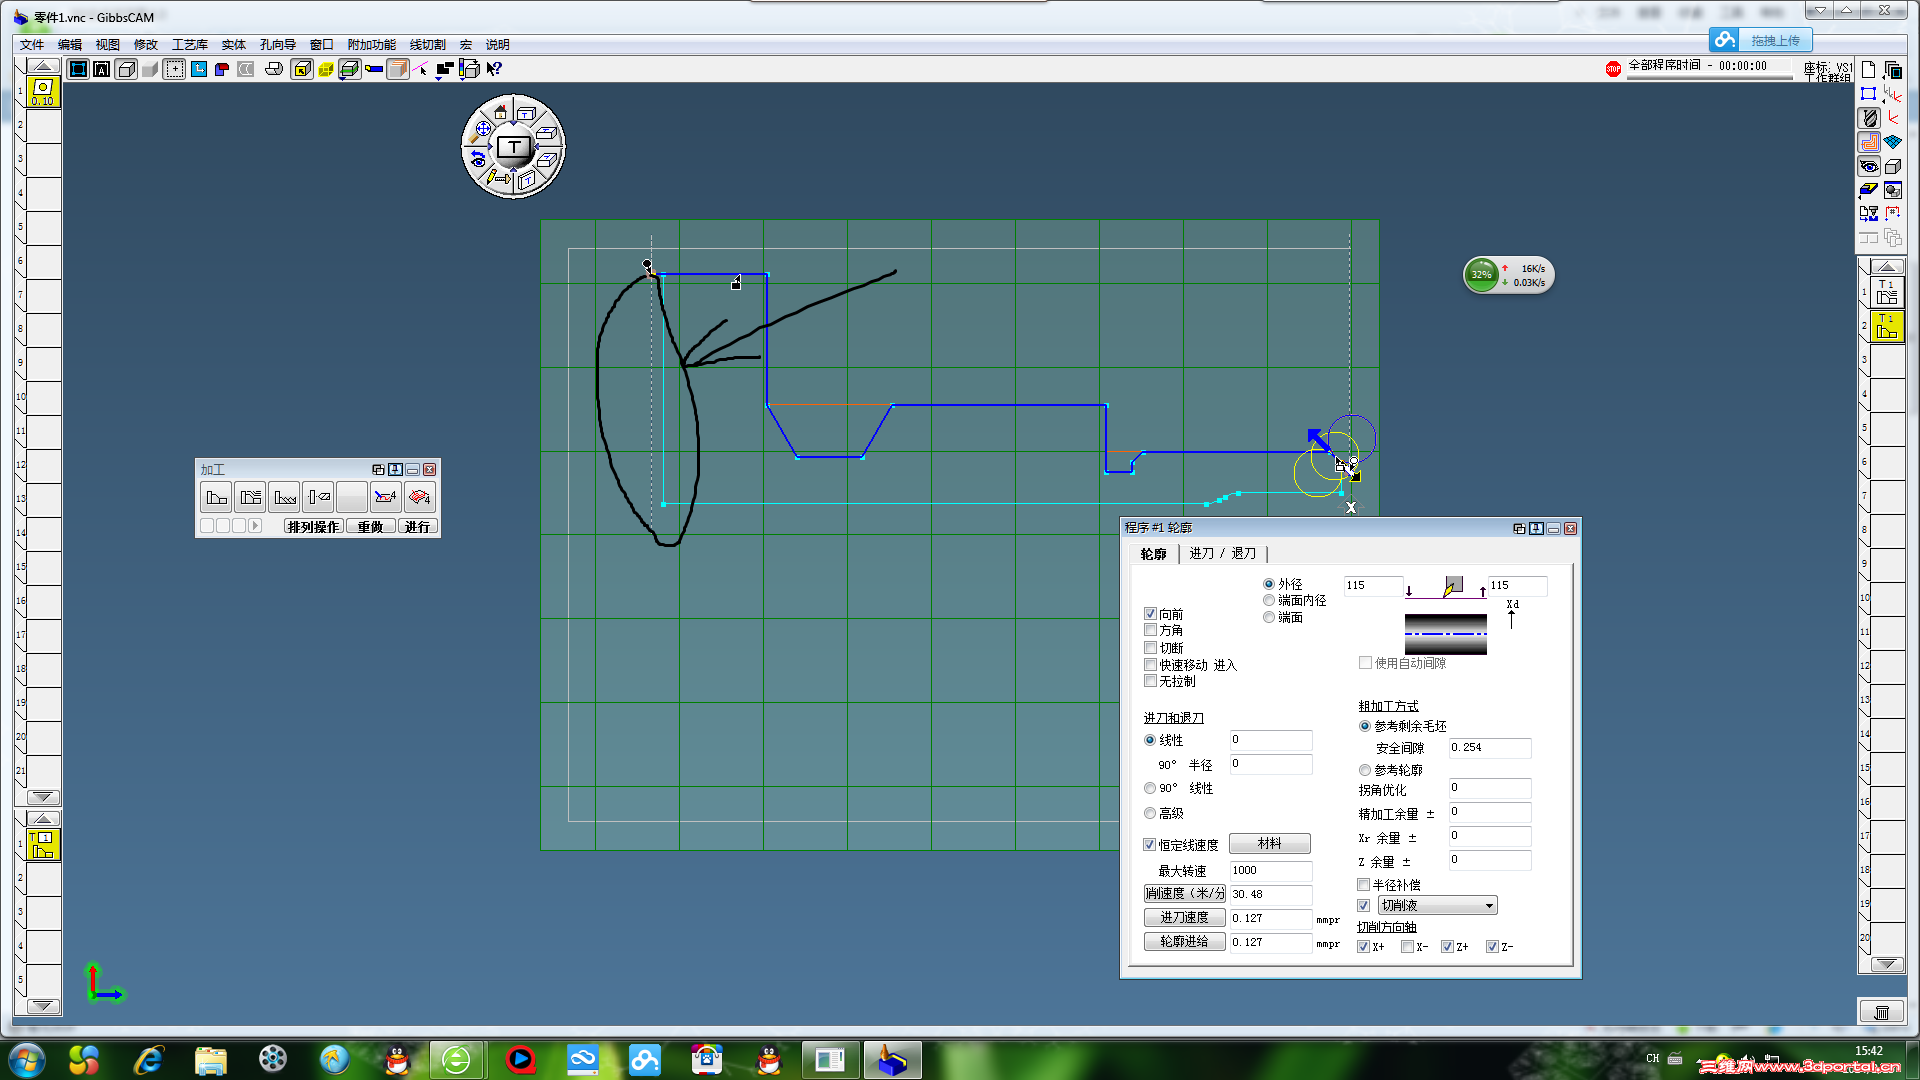The width and height of the screenshot is (1920, 1080).
Task: Enable the X- cut direction checkbox
Action: click(1407, 947)
